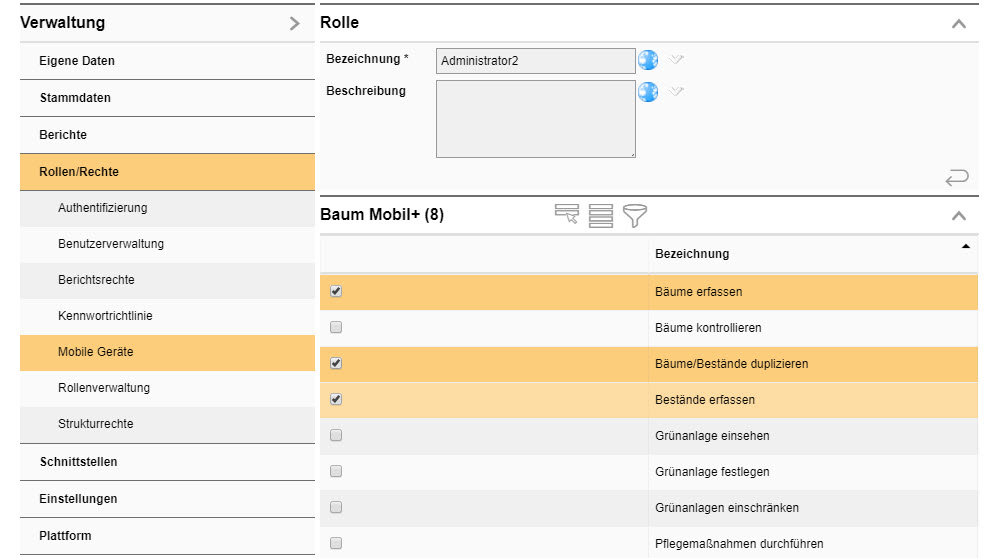1000x558 pixels.
Task: Click the Baum Mobil+ (8) panel title
Action: tap(382, 214)
